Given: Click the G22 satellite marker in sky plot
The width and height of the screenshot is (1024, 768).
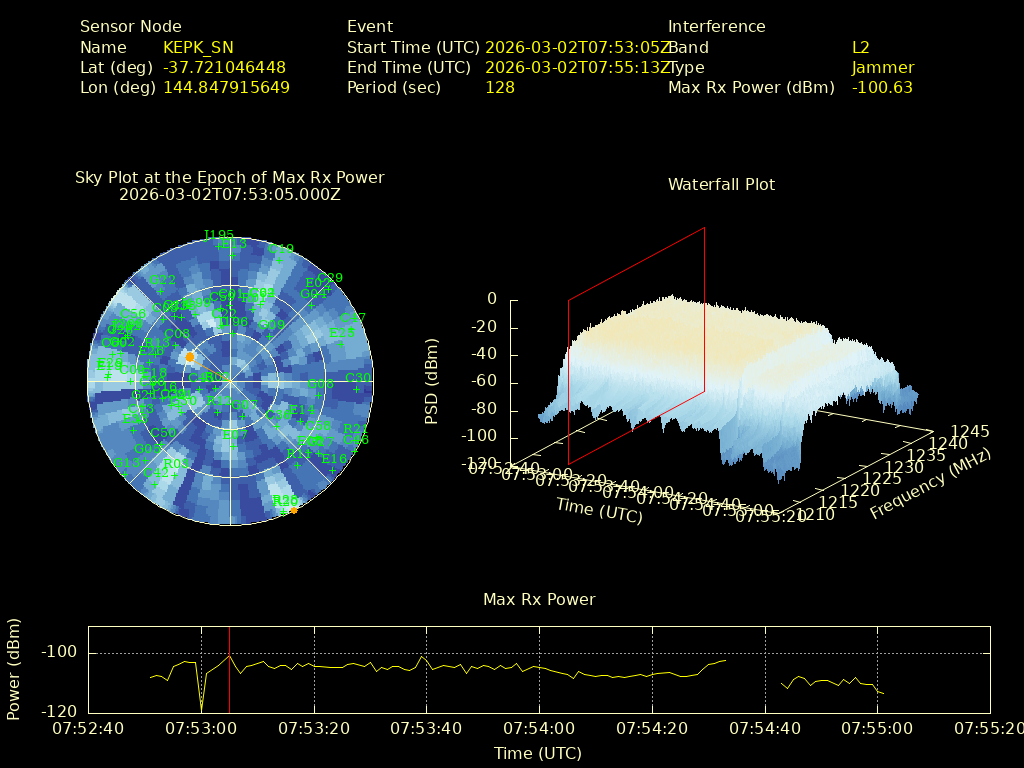Looking at the screenshot, I should tap(161, 291).
